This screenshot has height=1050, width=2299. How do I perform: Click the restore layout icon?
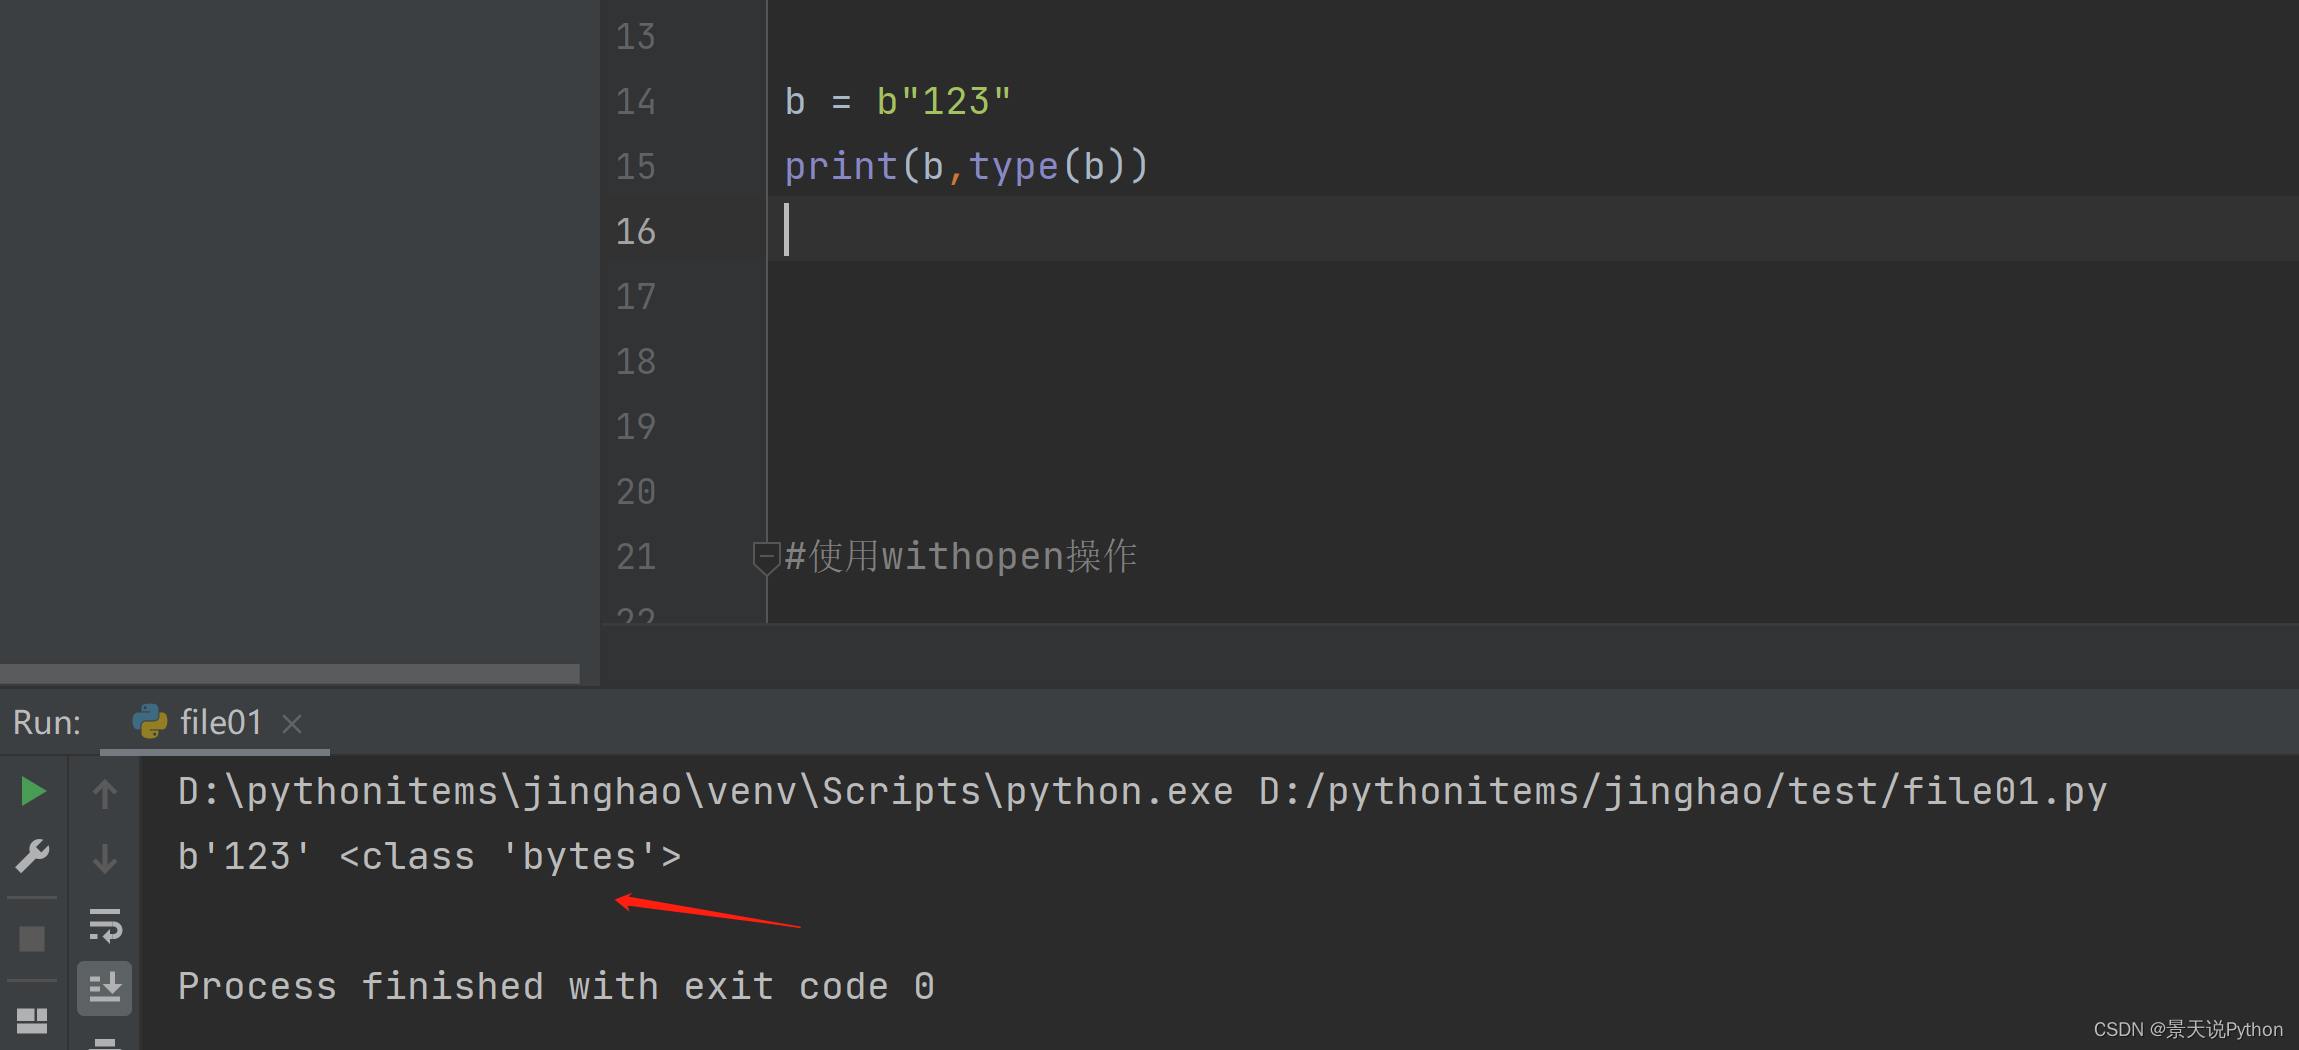click(33, 1021)
